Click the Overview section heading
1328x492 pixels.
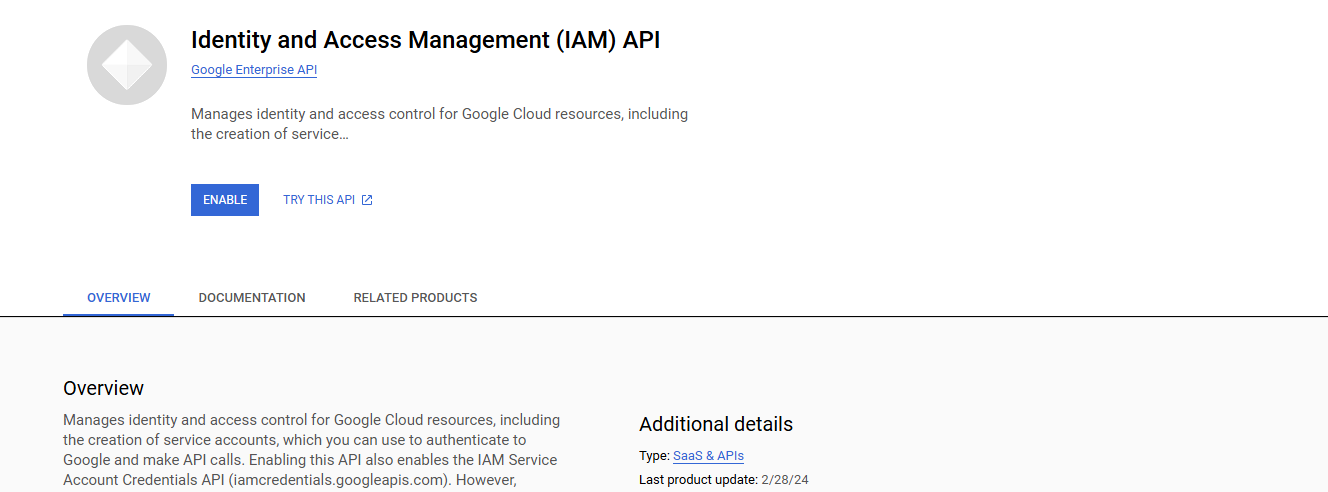click(103, 388)
